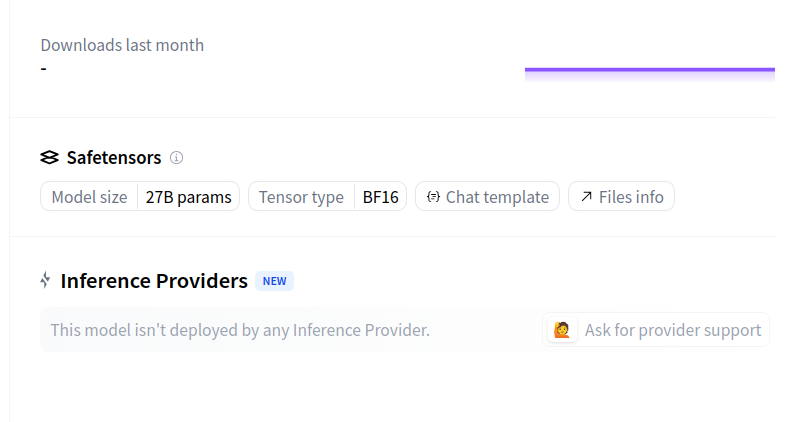Viewport: 795px width, 422px height.
Task: Click the Files info arrow icon
Action: click(x=586, y=196)
